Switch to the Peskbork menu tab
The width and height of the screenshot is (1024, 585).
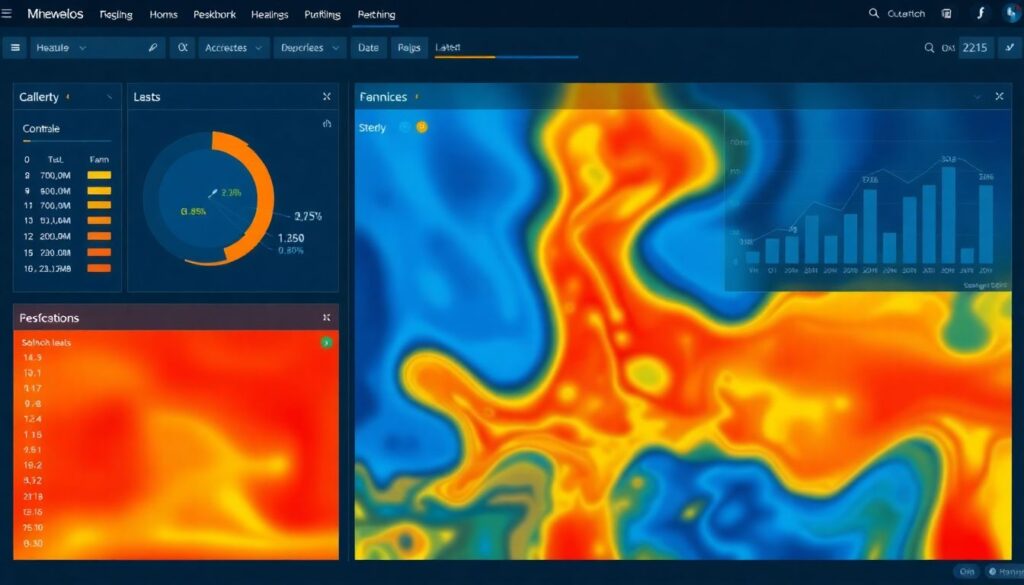tap(214, 15)
